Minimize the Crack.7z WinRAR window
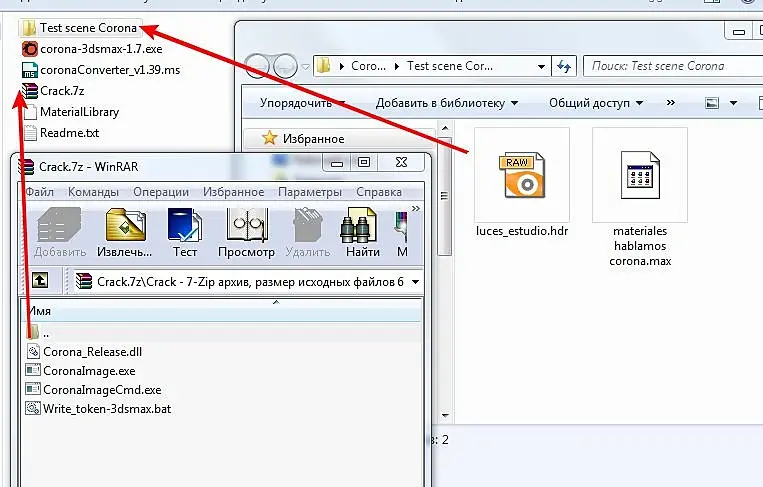This screenshot has height=487, width=763. point(337,162)
